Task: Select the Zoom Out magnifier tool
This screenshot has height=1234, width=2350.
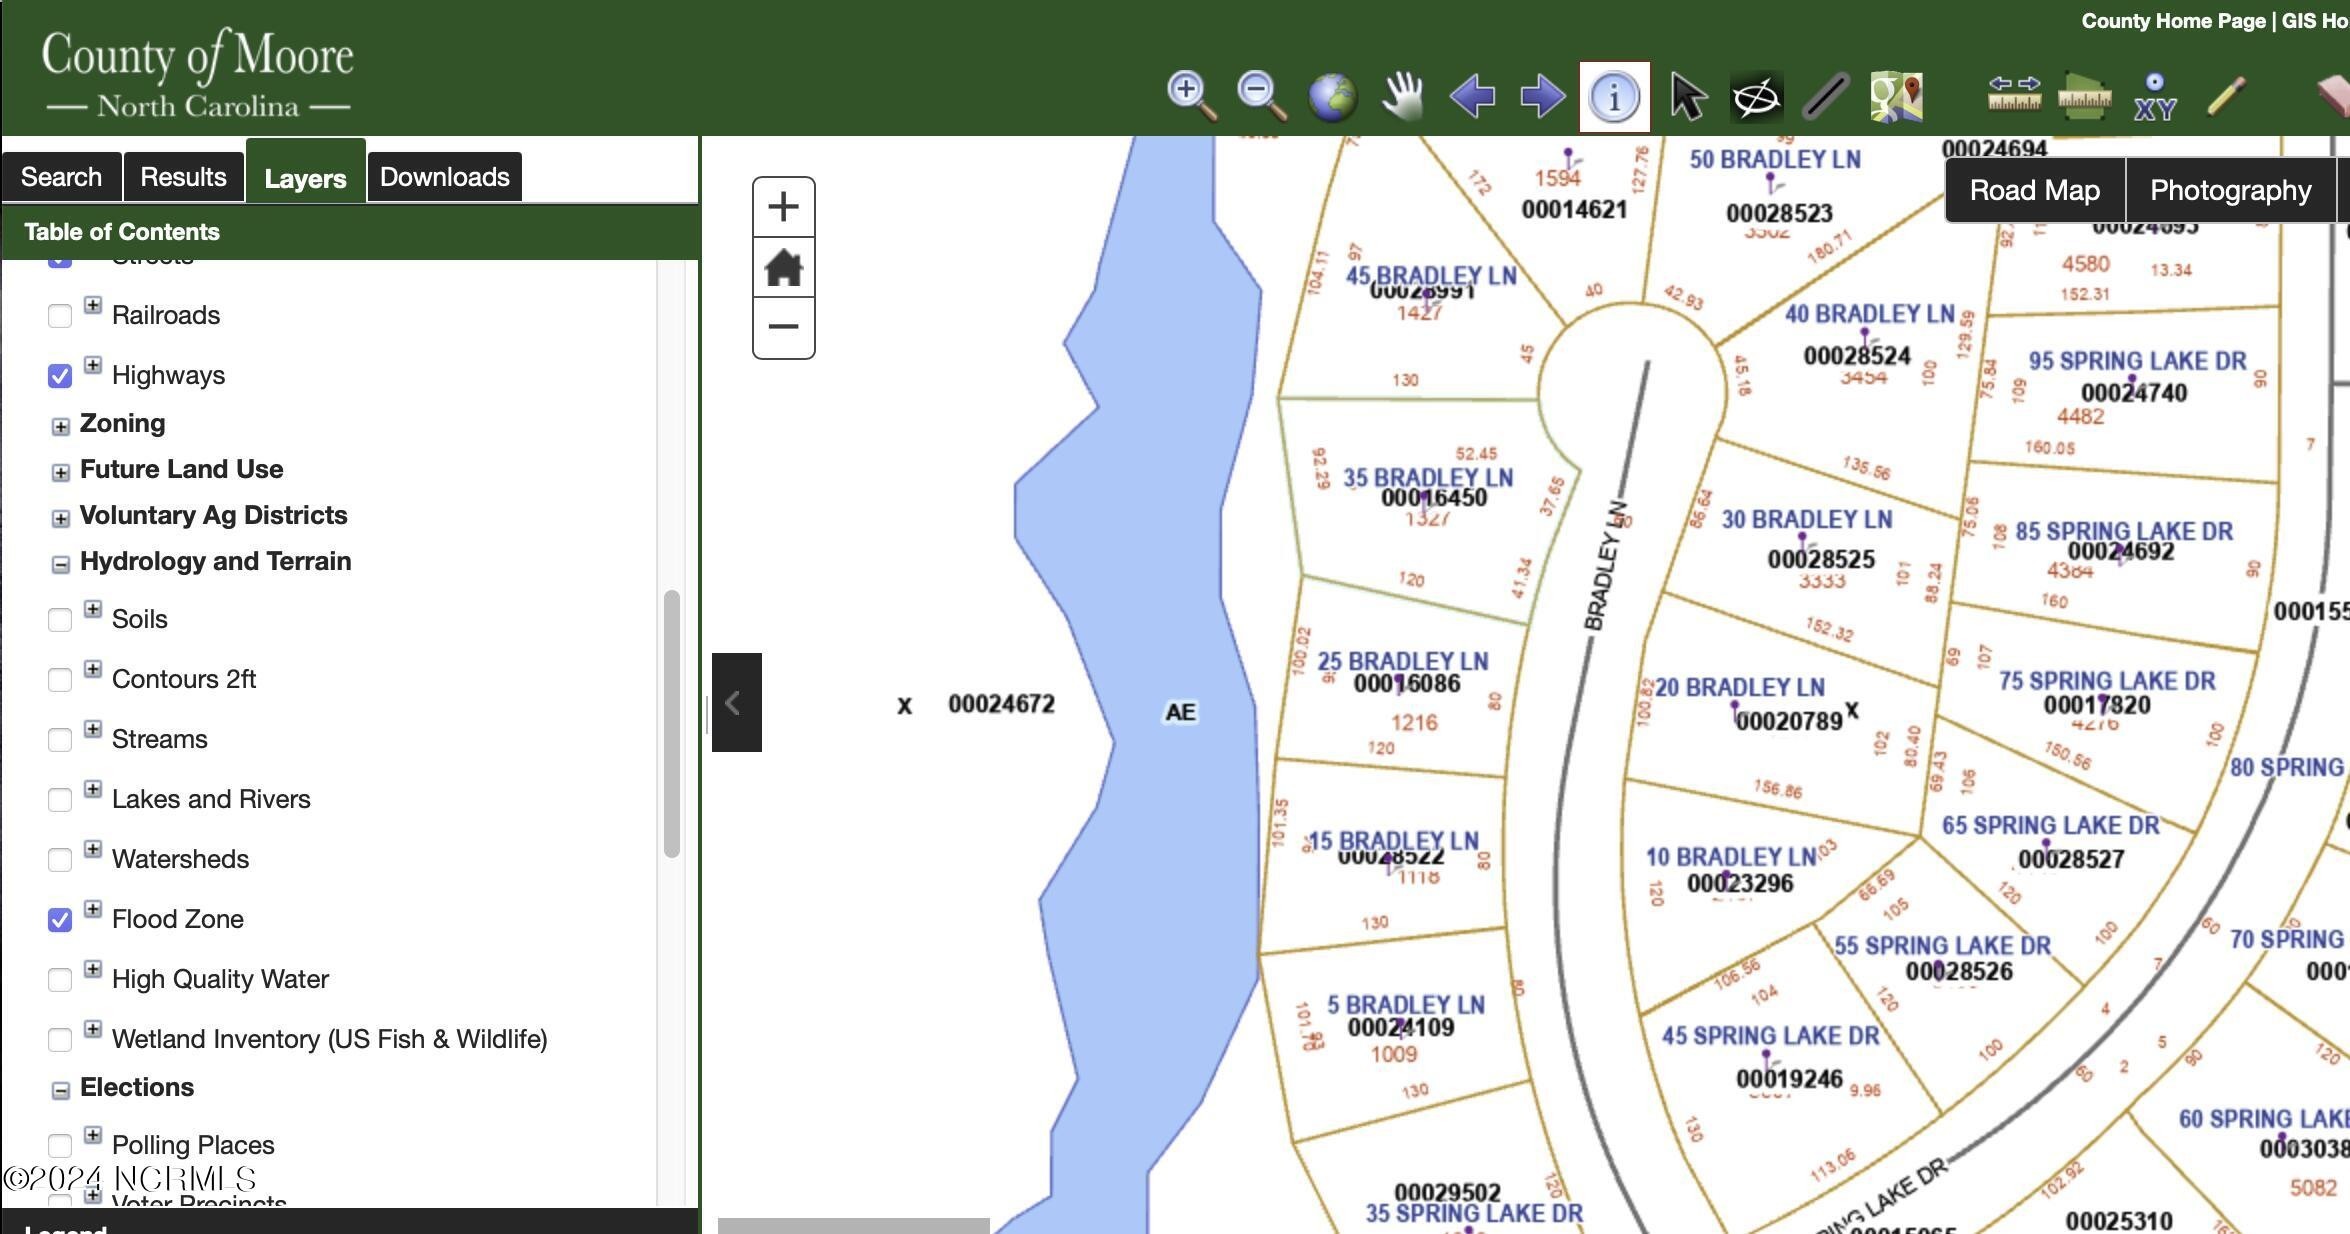Action: (1260, 97)
